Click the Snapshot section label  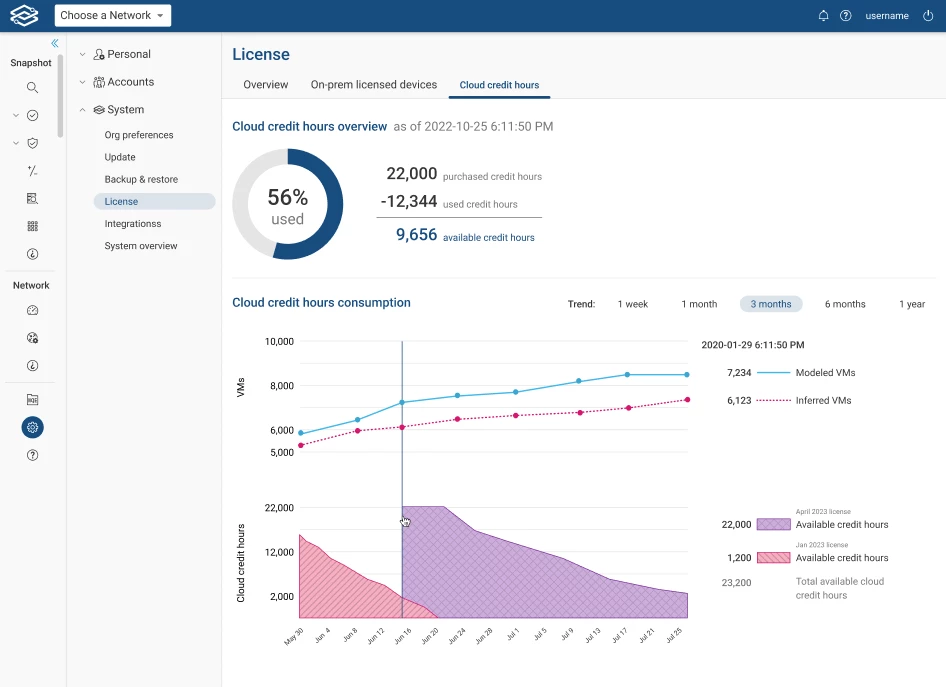(x=31, y=63)
